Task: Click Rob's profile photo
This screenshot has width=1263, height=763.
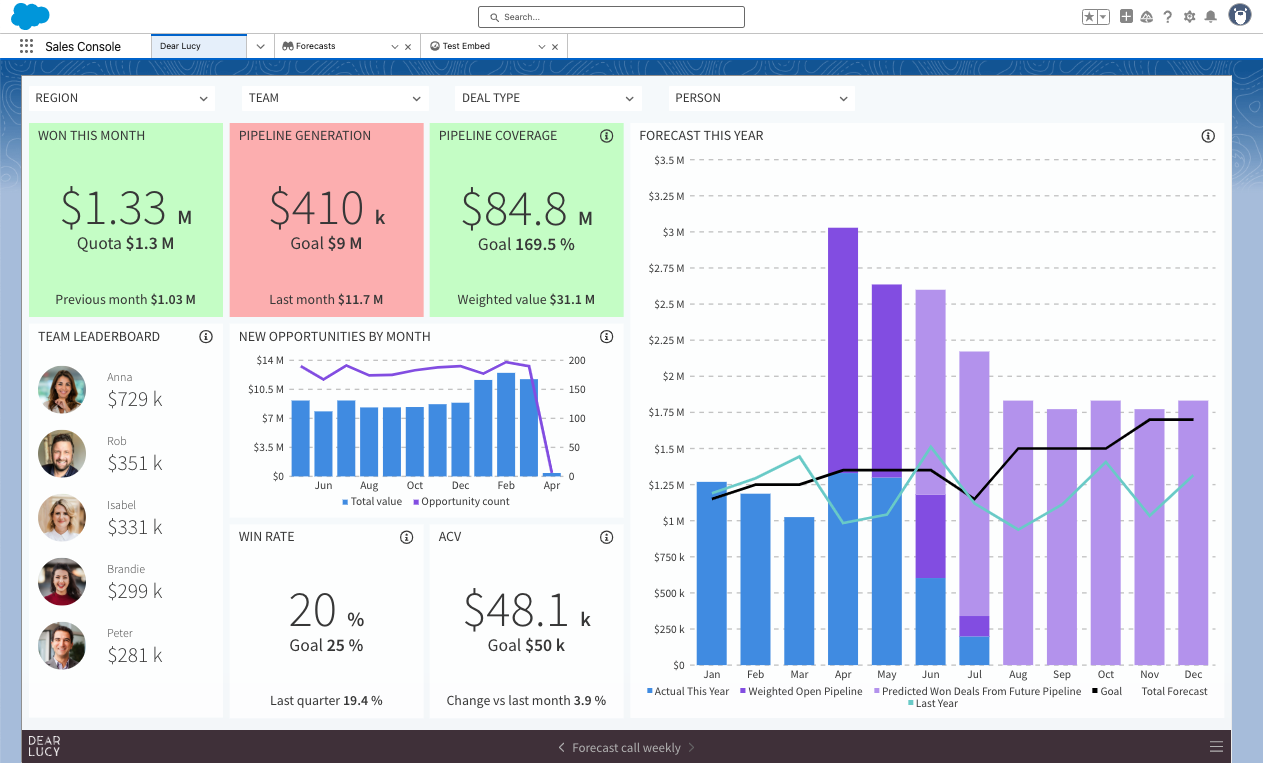Action: (62, 453)
